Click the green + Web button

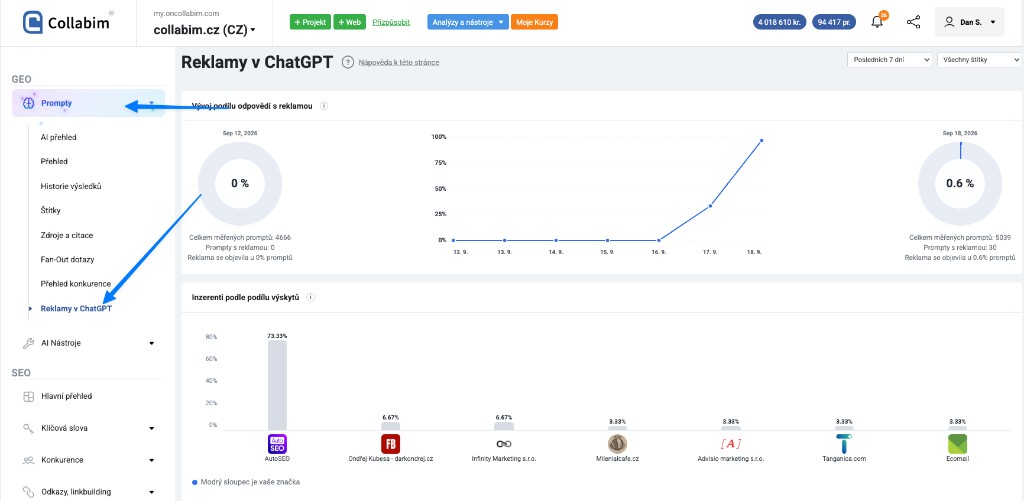(349, 22)
